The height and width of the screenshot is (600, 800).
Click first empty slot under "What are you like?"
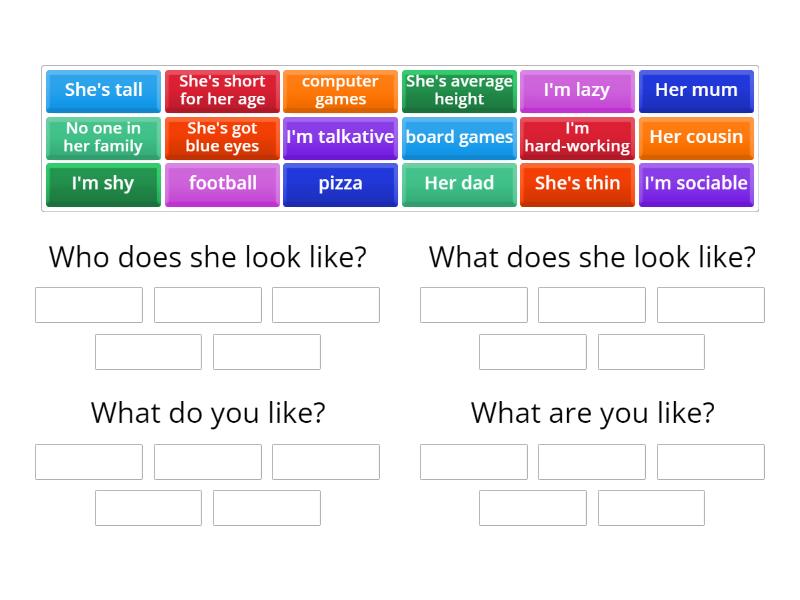click(474, 461)
